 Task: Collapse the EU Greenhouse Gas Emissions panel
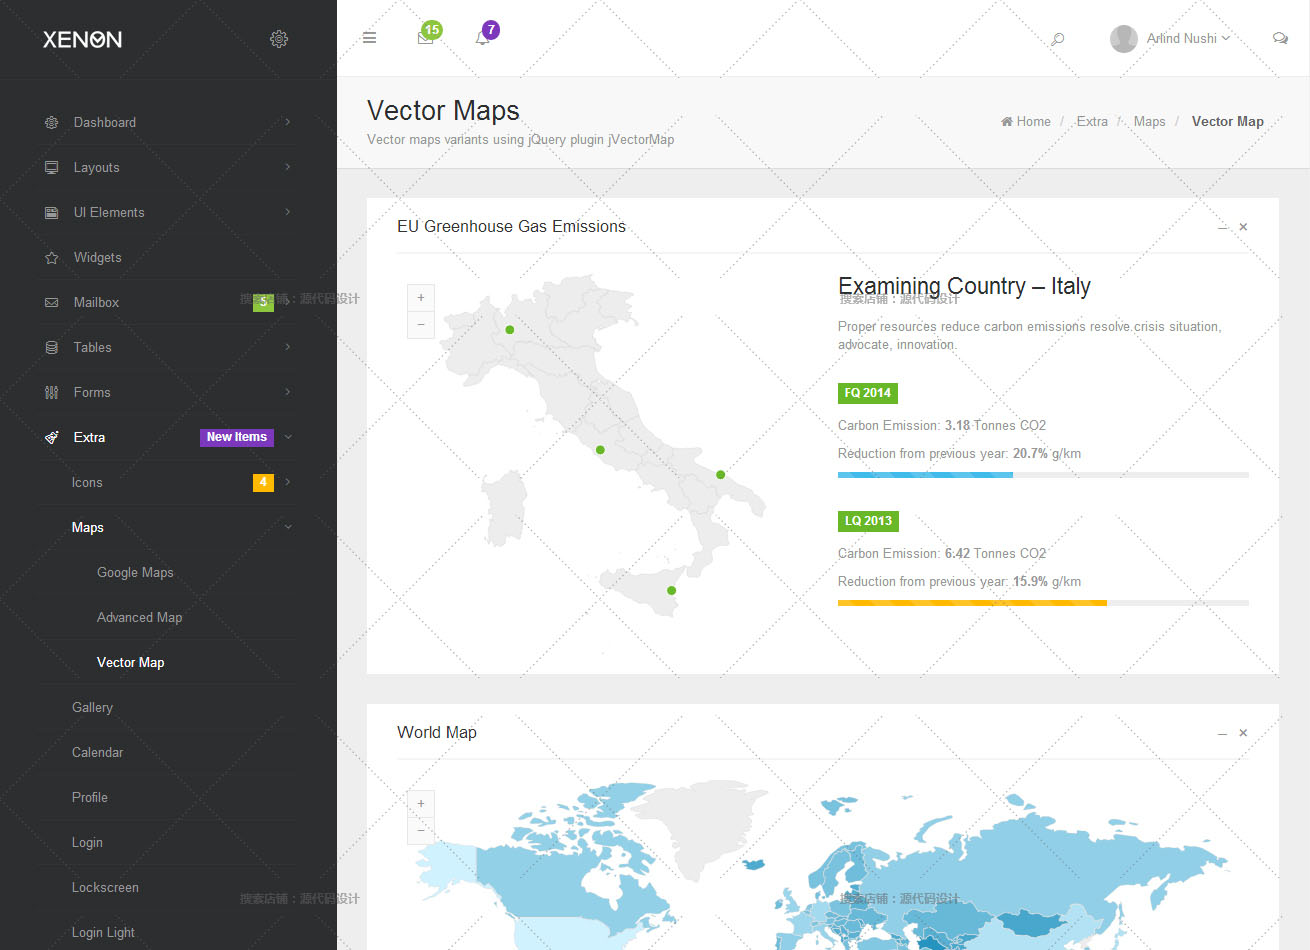(1222, 227)
